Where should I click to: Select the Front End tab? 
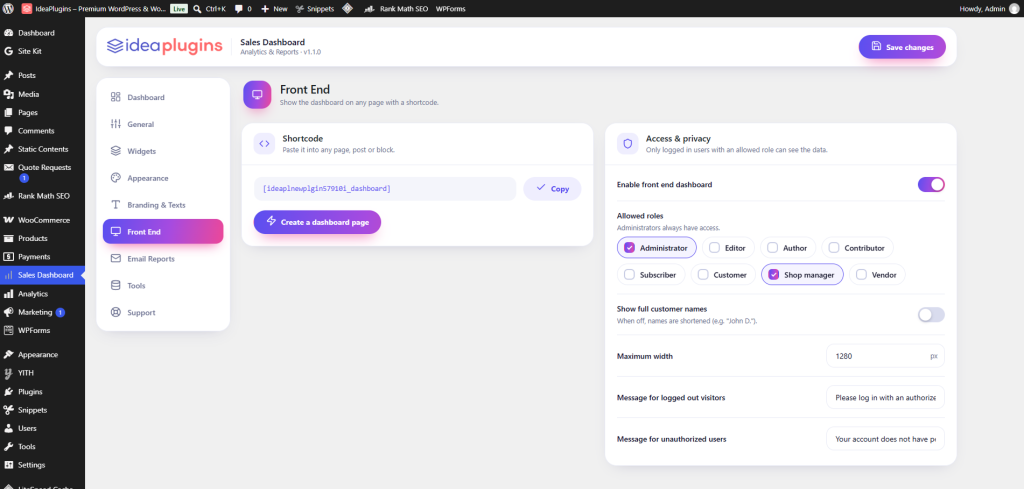tap(163, 231)
